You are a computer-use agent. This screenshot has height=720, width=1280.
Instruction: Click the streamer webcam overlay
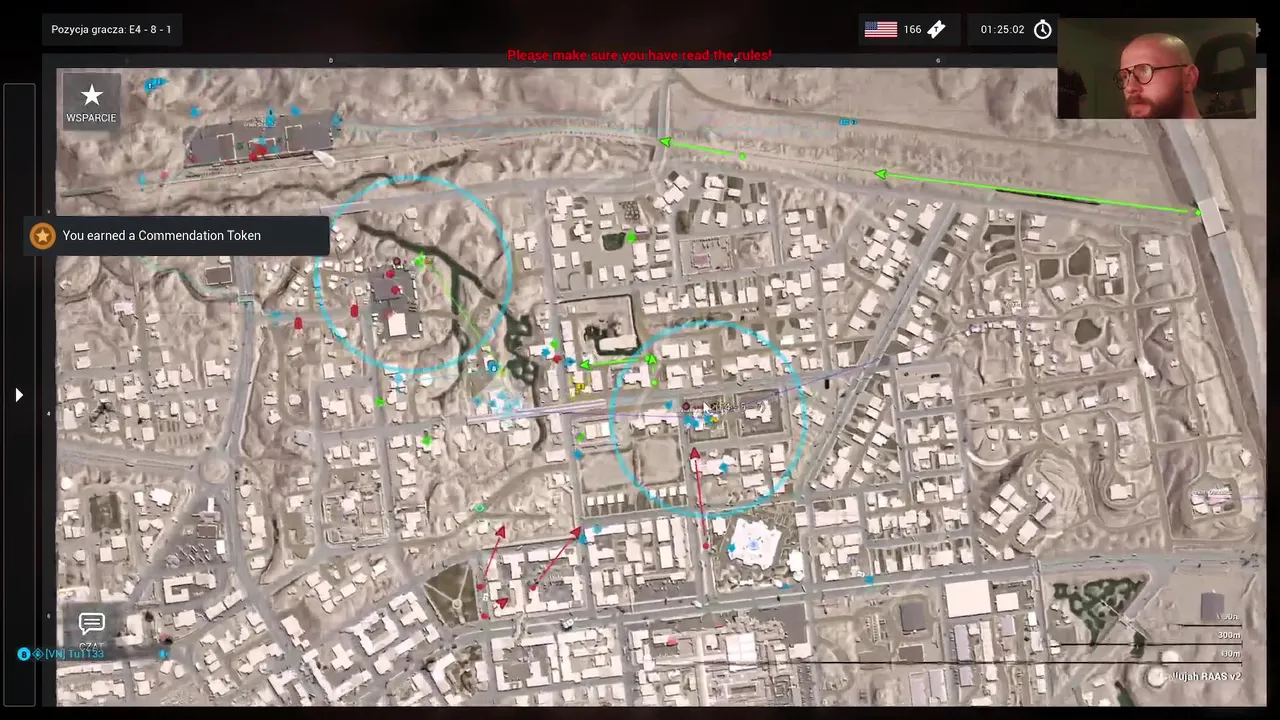[x=1156, y=68]
